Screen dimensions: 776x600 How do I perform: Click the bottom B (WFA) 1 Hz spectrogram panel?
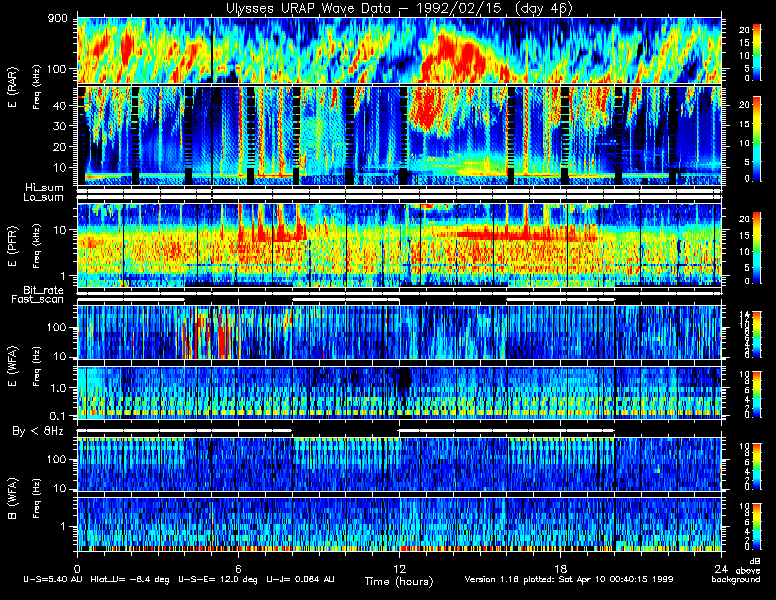coord(399,524)
